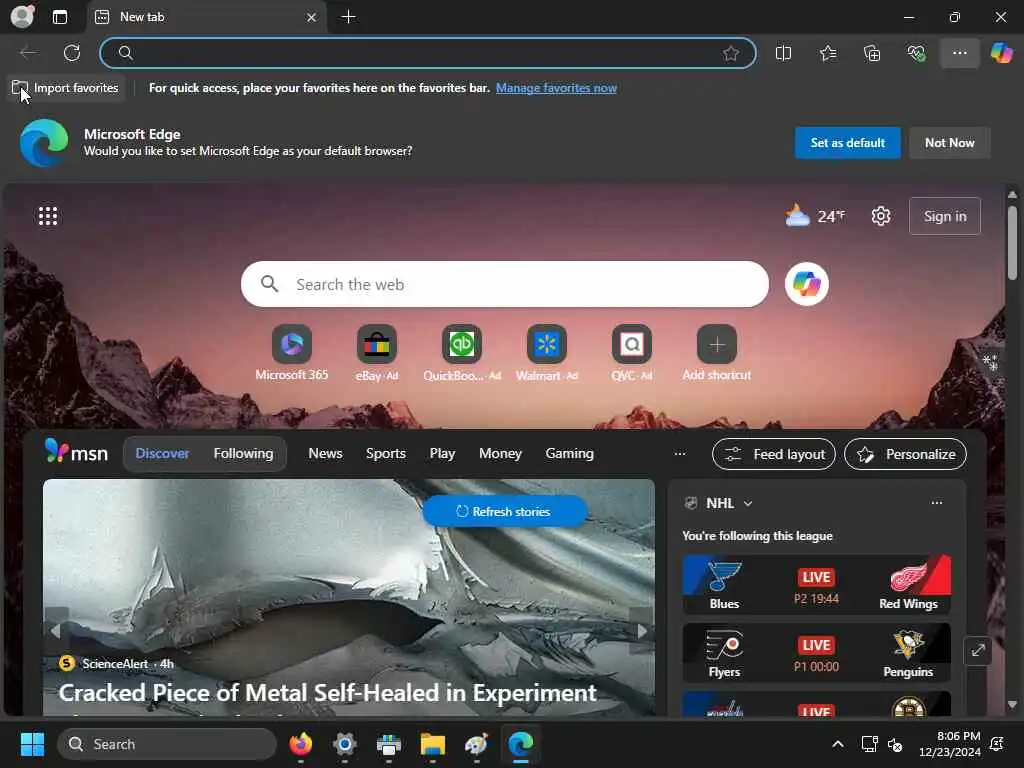Dismiss the prompt with Not Now
The width and height of the screenshot is (1024, 768).
(949, 142)
